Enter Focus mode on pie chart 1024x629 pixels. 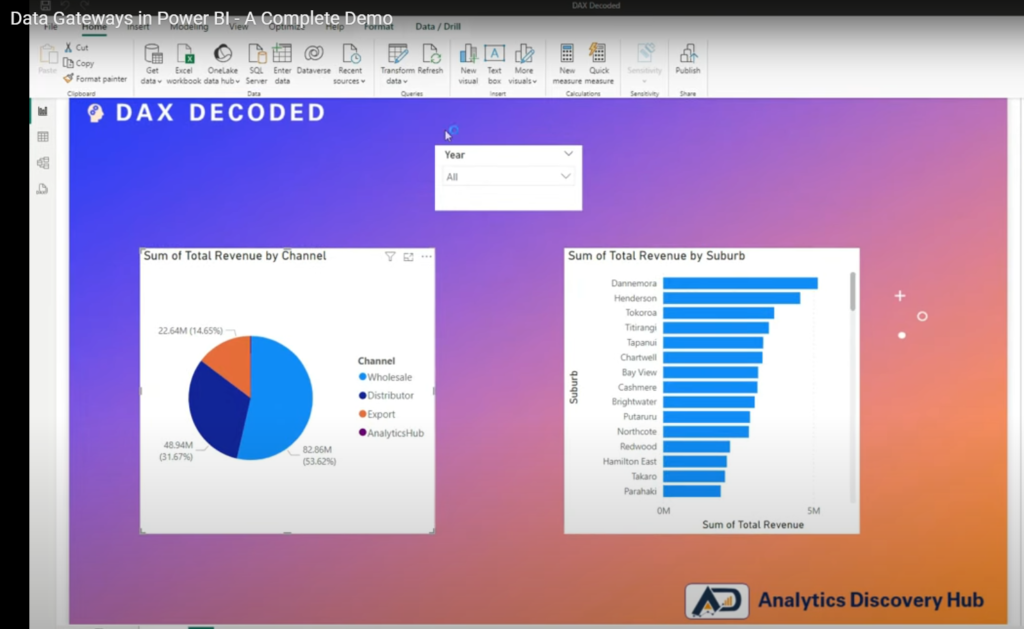point(408,257)
